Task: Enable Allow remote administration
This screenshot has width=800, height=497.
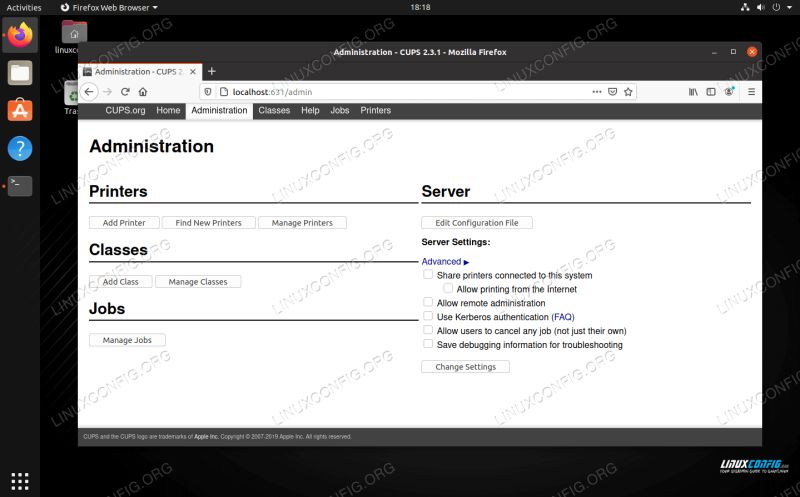Action: 428,302
